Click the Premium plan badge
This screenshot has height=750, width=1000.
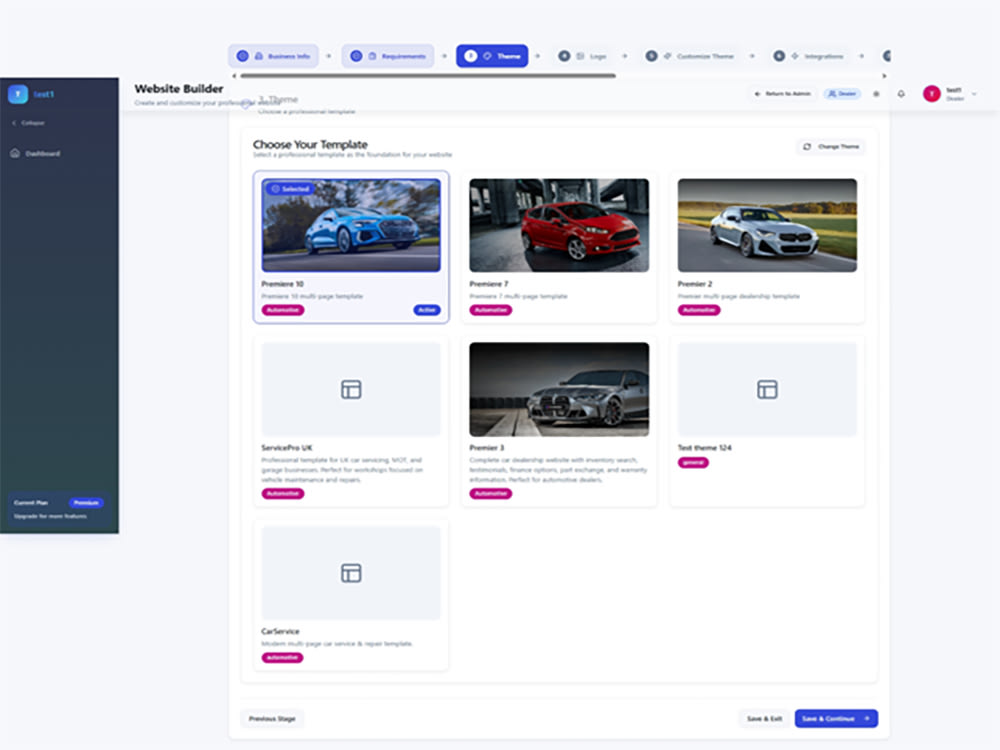(x=86, y=503)
